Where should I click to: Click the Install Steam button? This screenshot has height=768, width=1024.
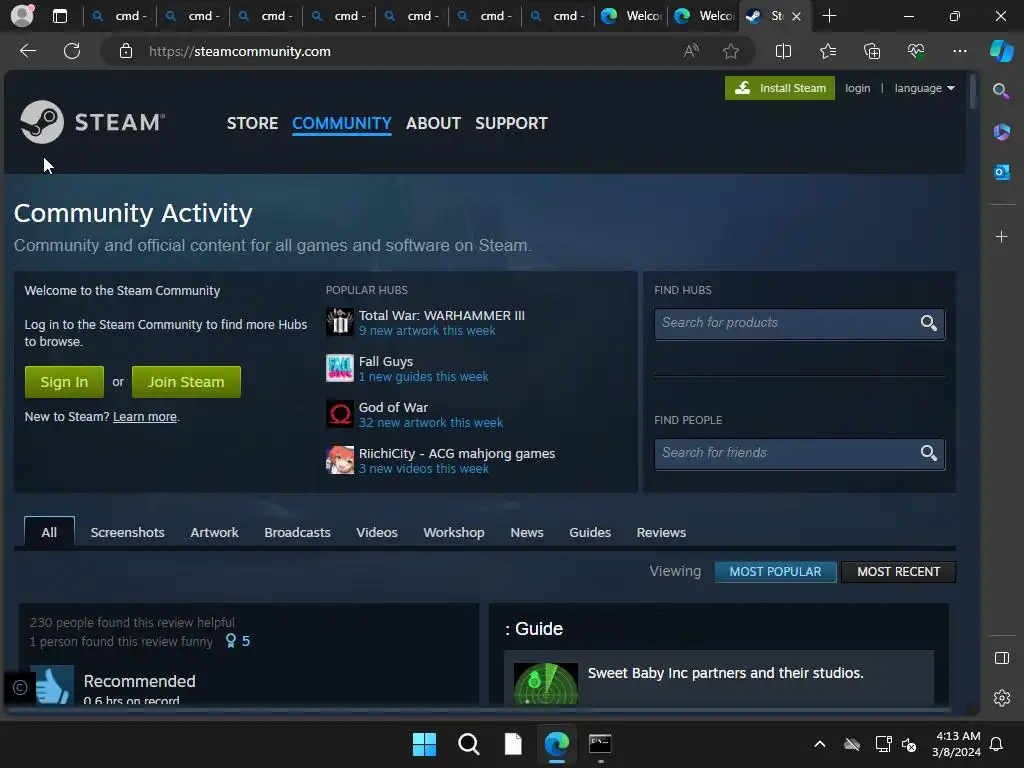click(780, 88)
